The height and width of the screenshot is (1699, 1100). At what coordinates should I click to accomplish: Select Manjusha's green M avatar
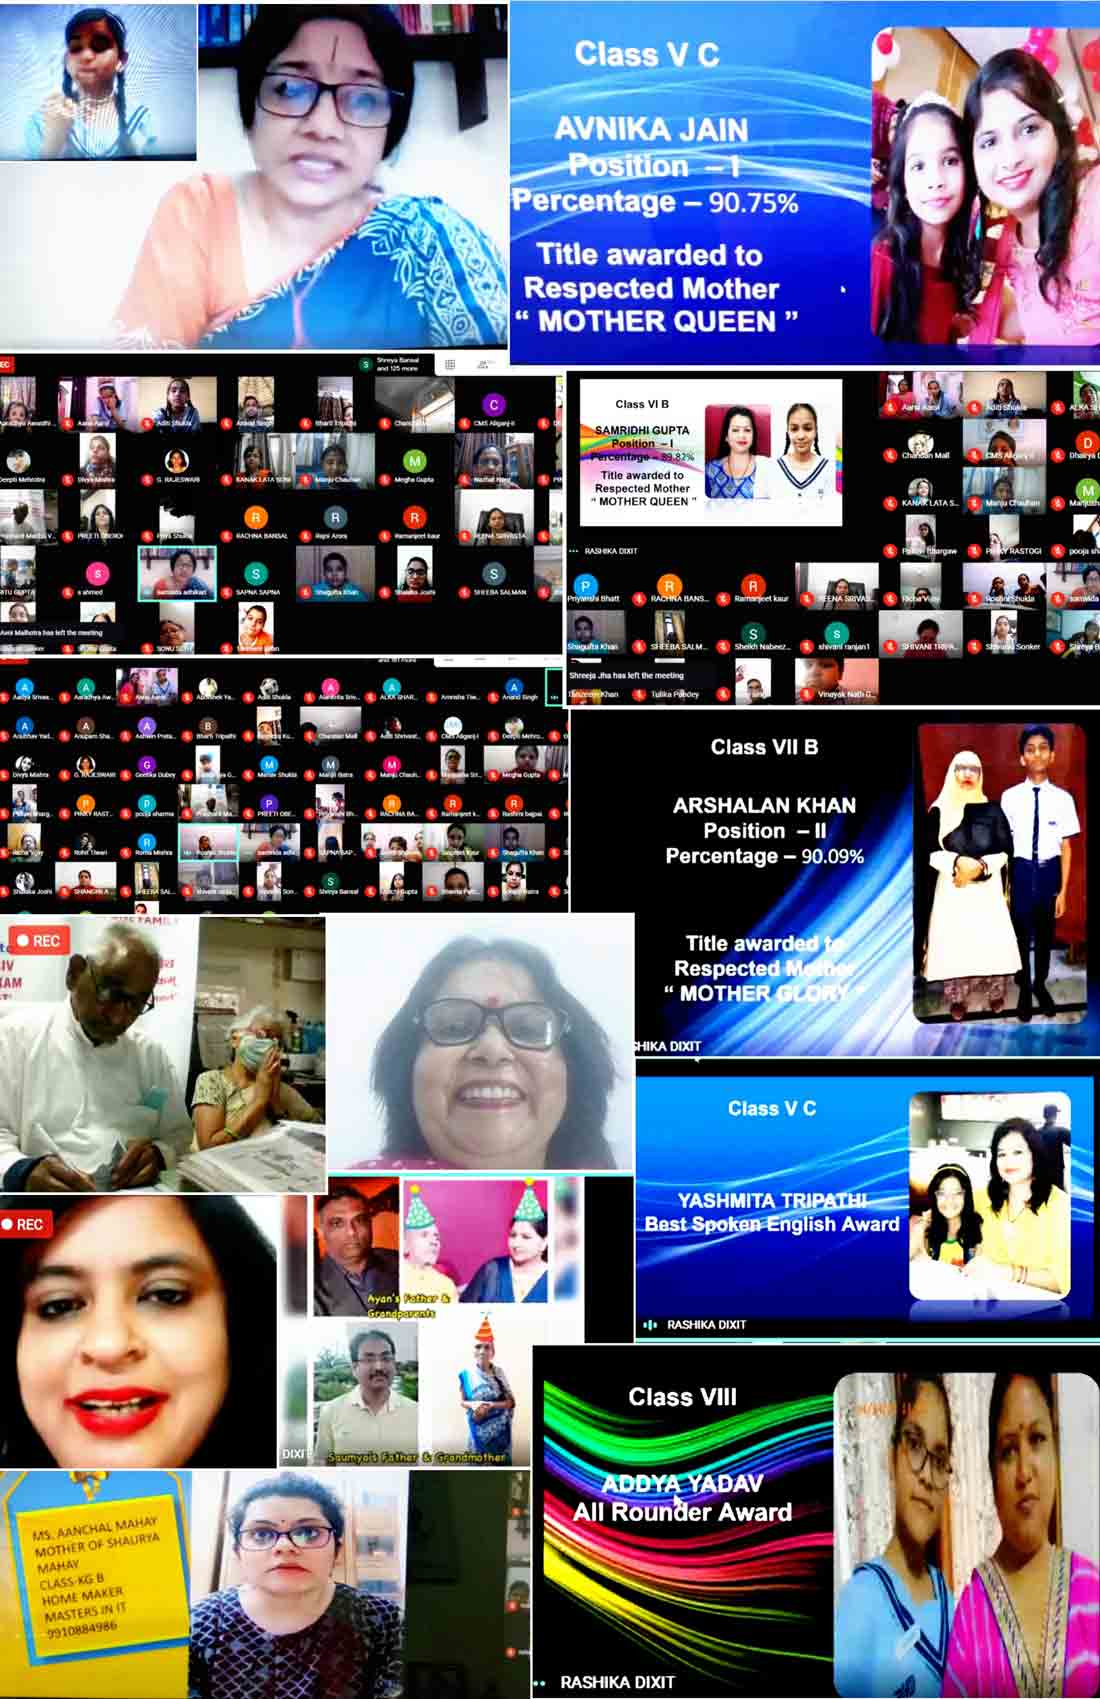[1087, 489]
